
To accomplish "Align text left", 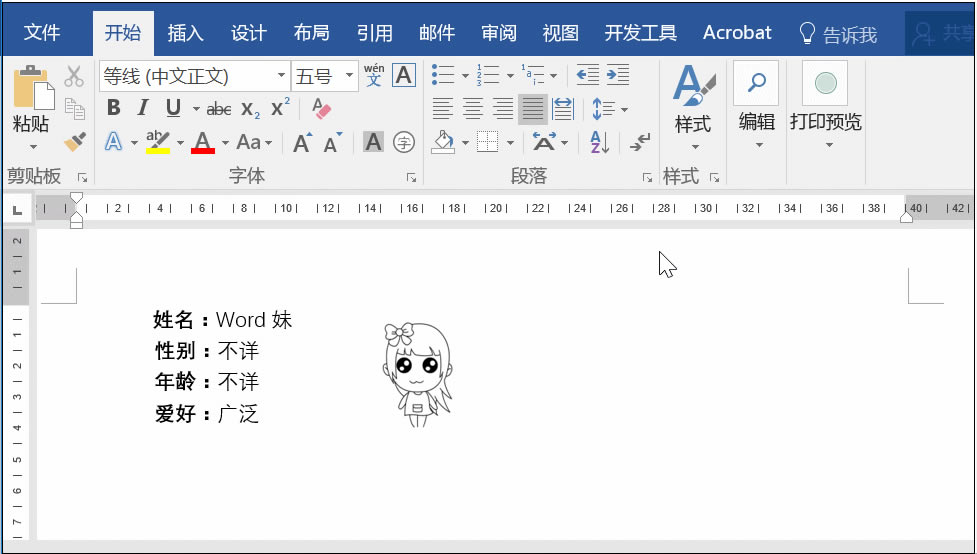I will click(443, 108).
